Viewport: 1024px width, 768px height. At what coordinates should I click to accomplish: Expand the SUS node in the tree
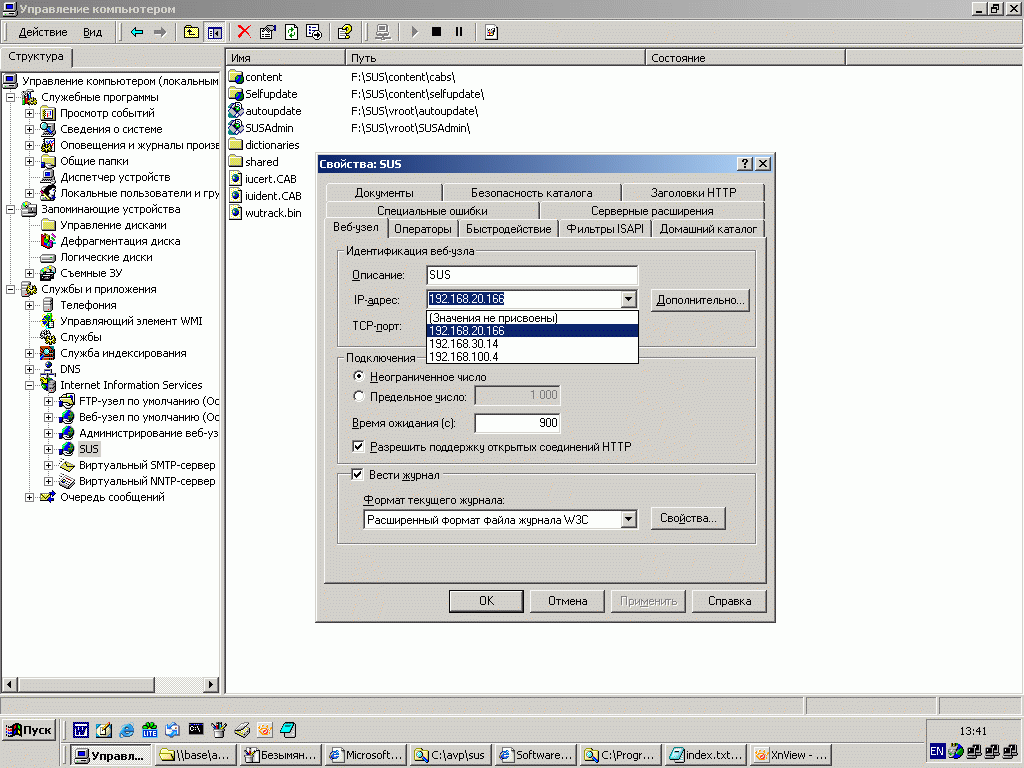point(48,449)
